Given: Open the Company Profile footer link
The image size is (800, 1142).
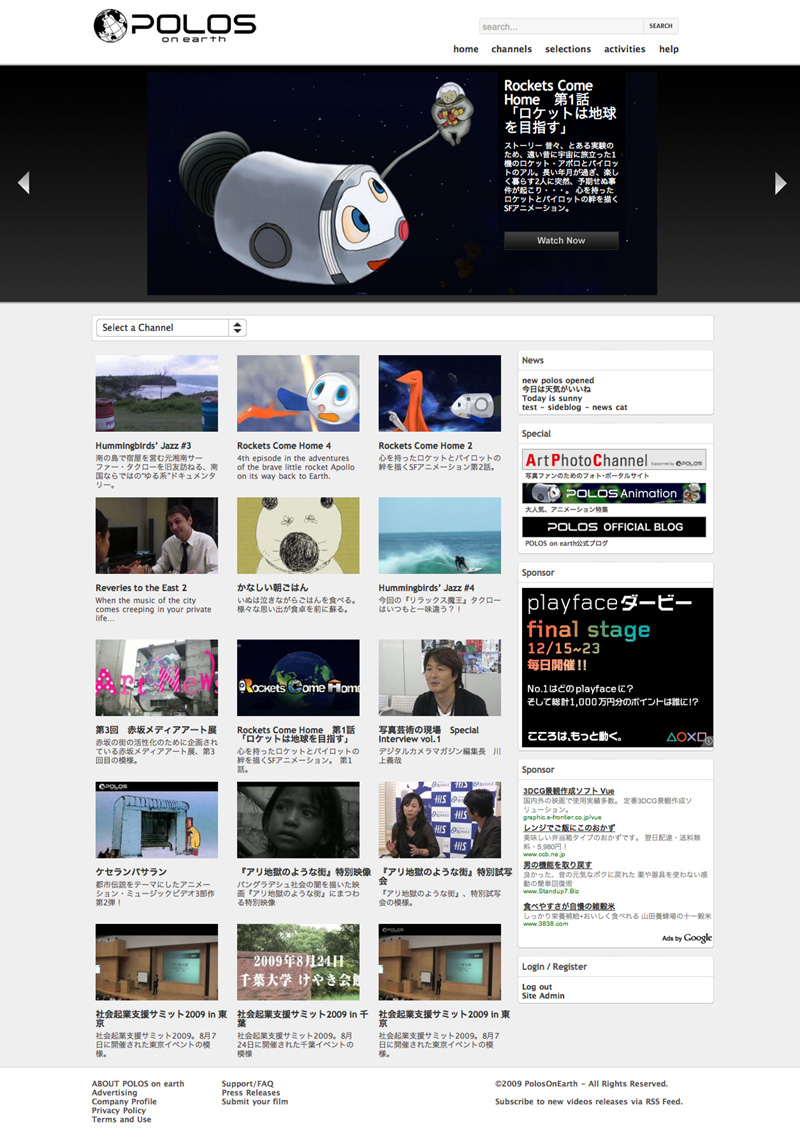Looking at the screenshot, I should [124, 1101].
